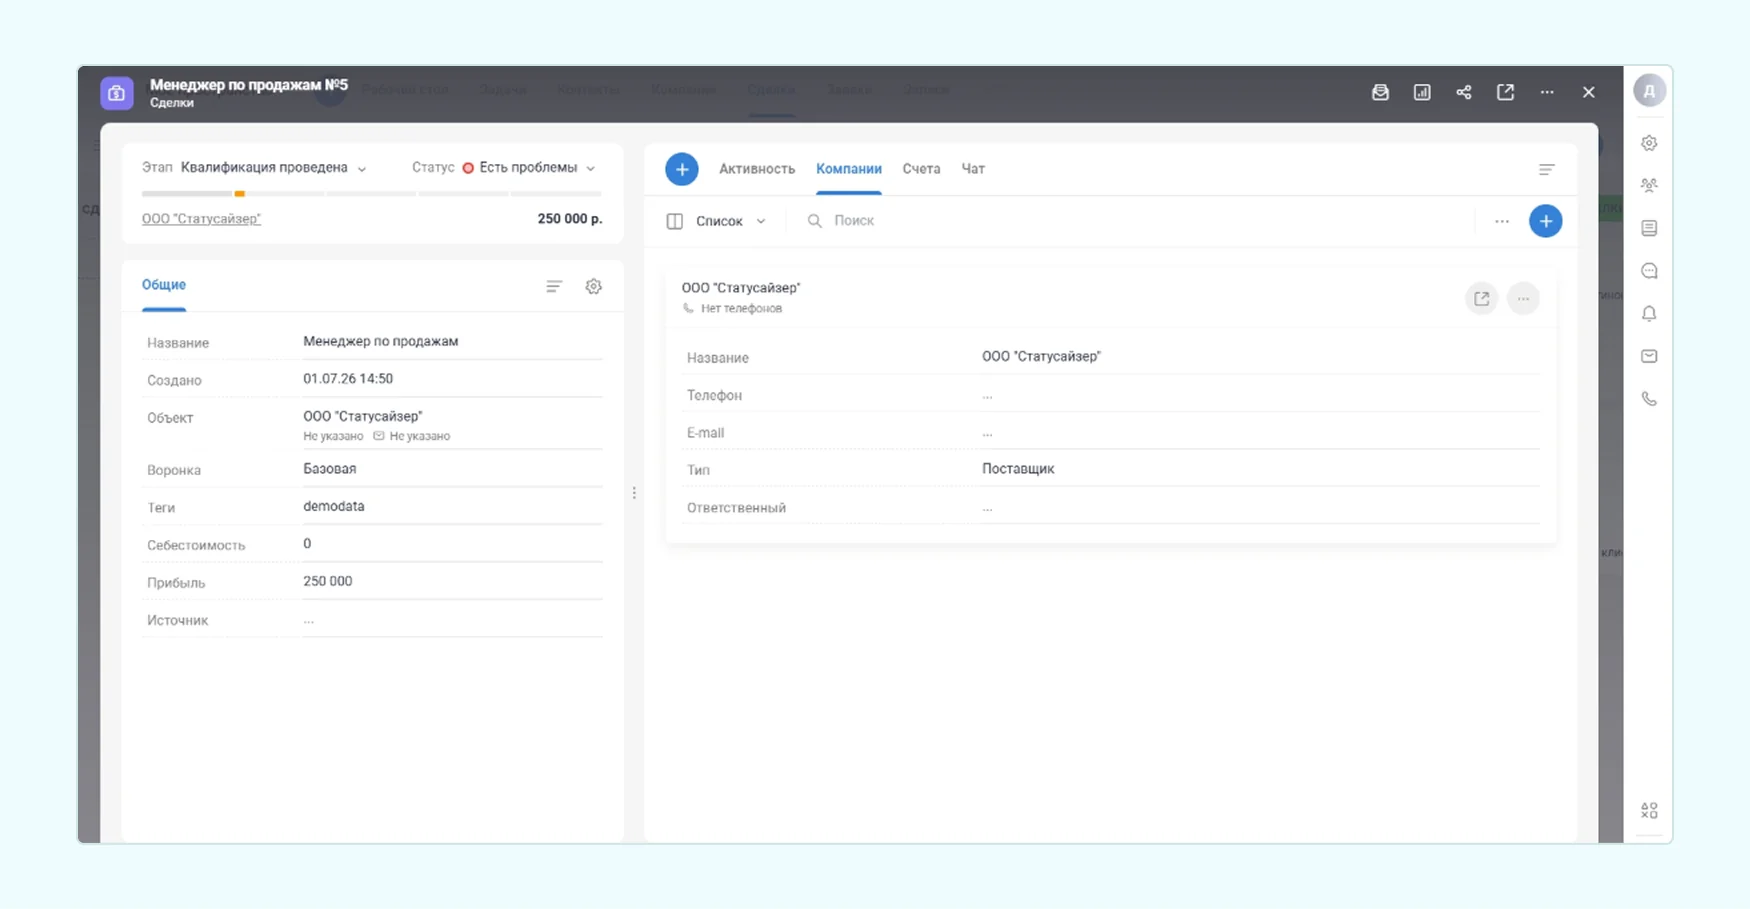
Task: Open the apps grid icon at sidebar bottom
Action: coord(1650,810)
